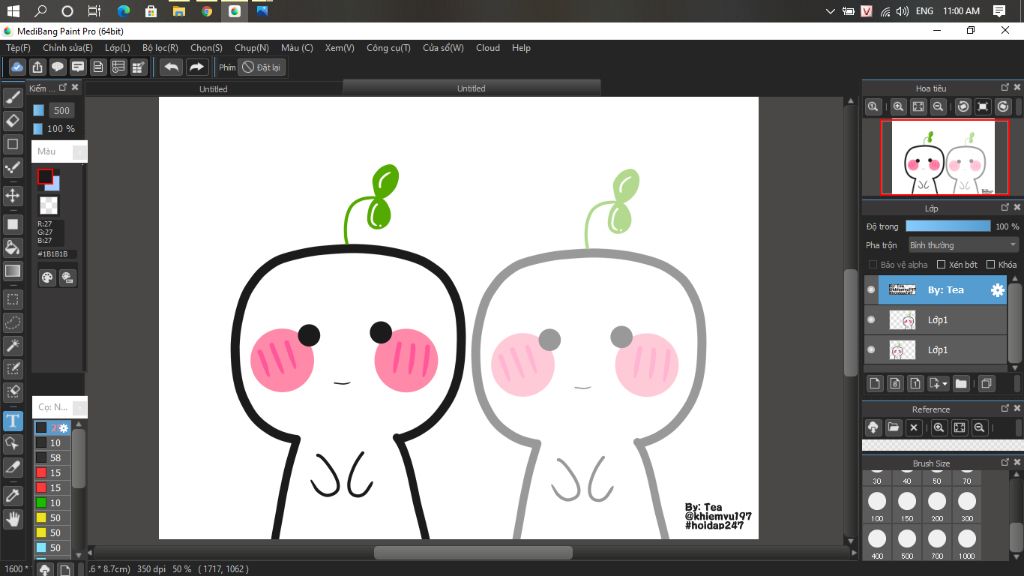Open the add special layer dropdown

point(938,384)
